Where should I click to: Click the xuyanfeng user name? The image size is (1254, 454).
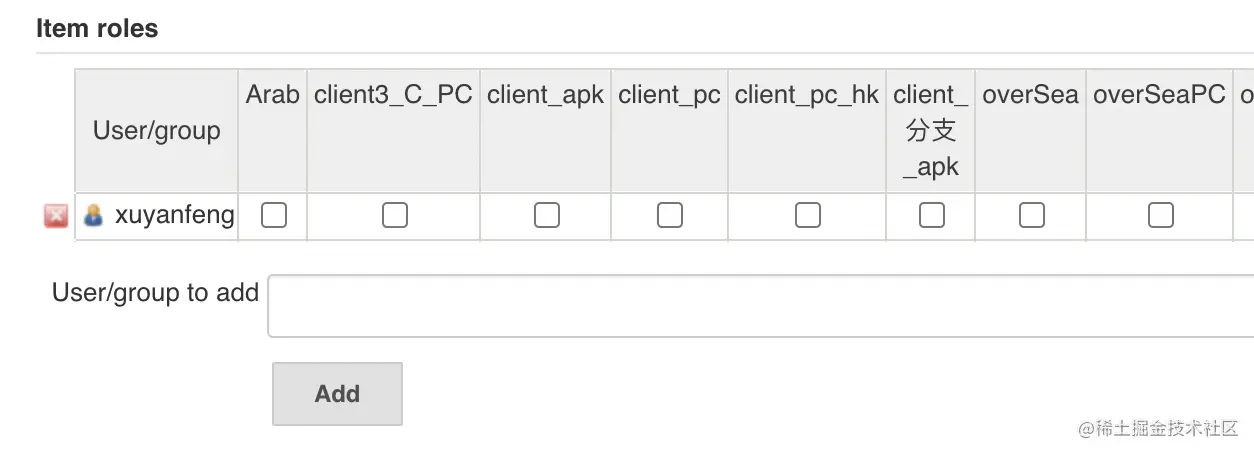175,215
